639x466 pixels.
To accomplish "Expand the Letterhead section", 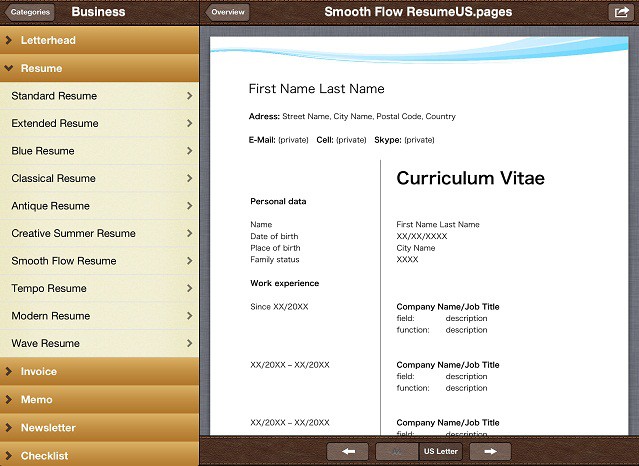I will click(99, 40).
